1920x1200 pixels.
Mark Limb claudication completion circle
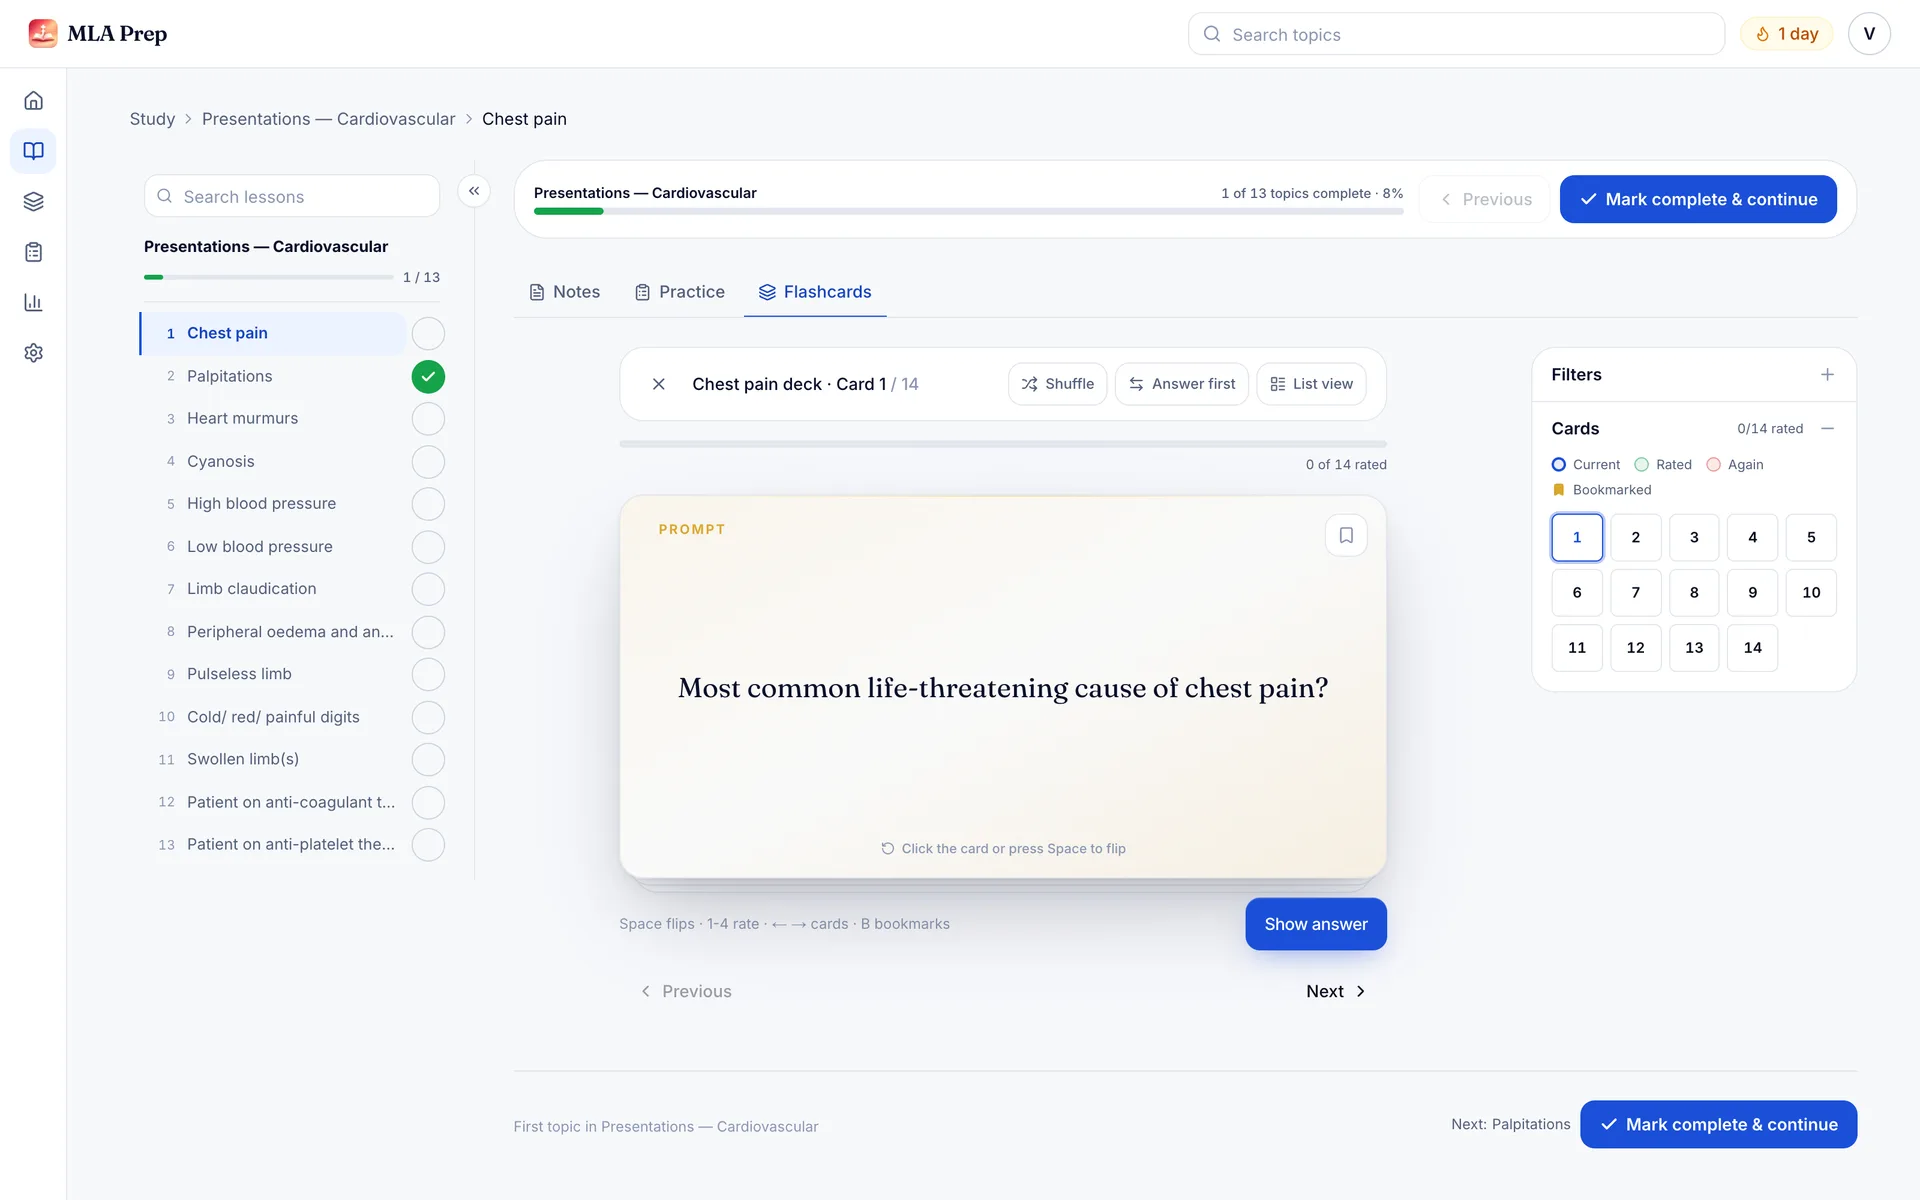tap(428, 590)
